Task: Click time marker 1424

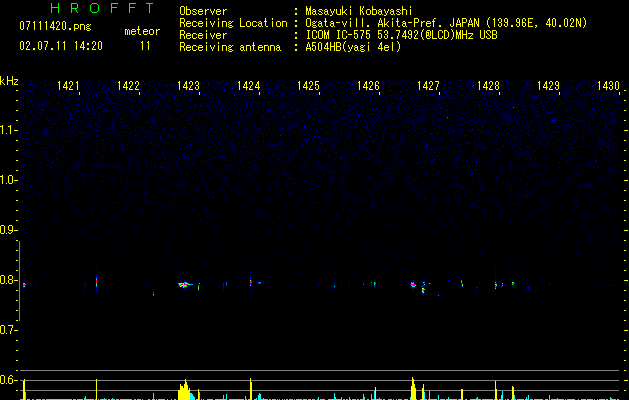Action: coord(248,86)
